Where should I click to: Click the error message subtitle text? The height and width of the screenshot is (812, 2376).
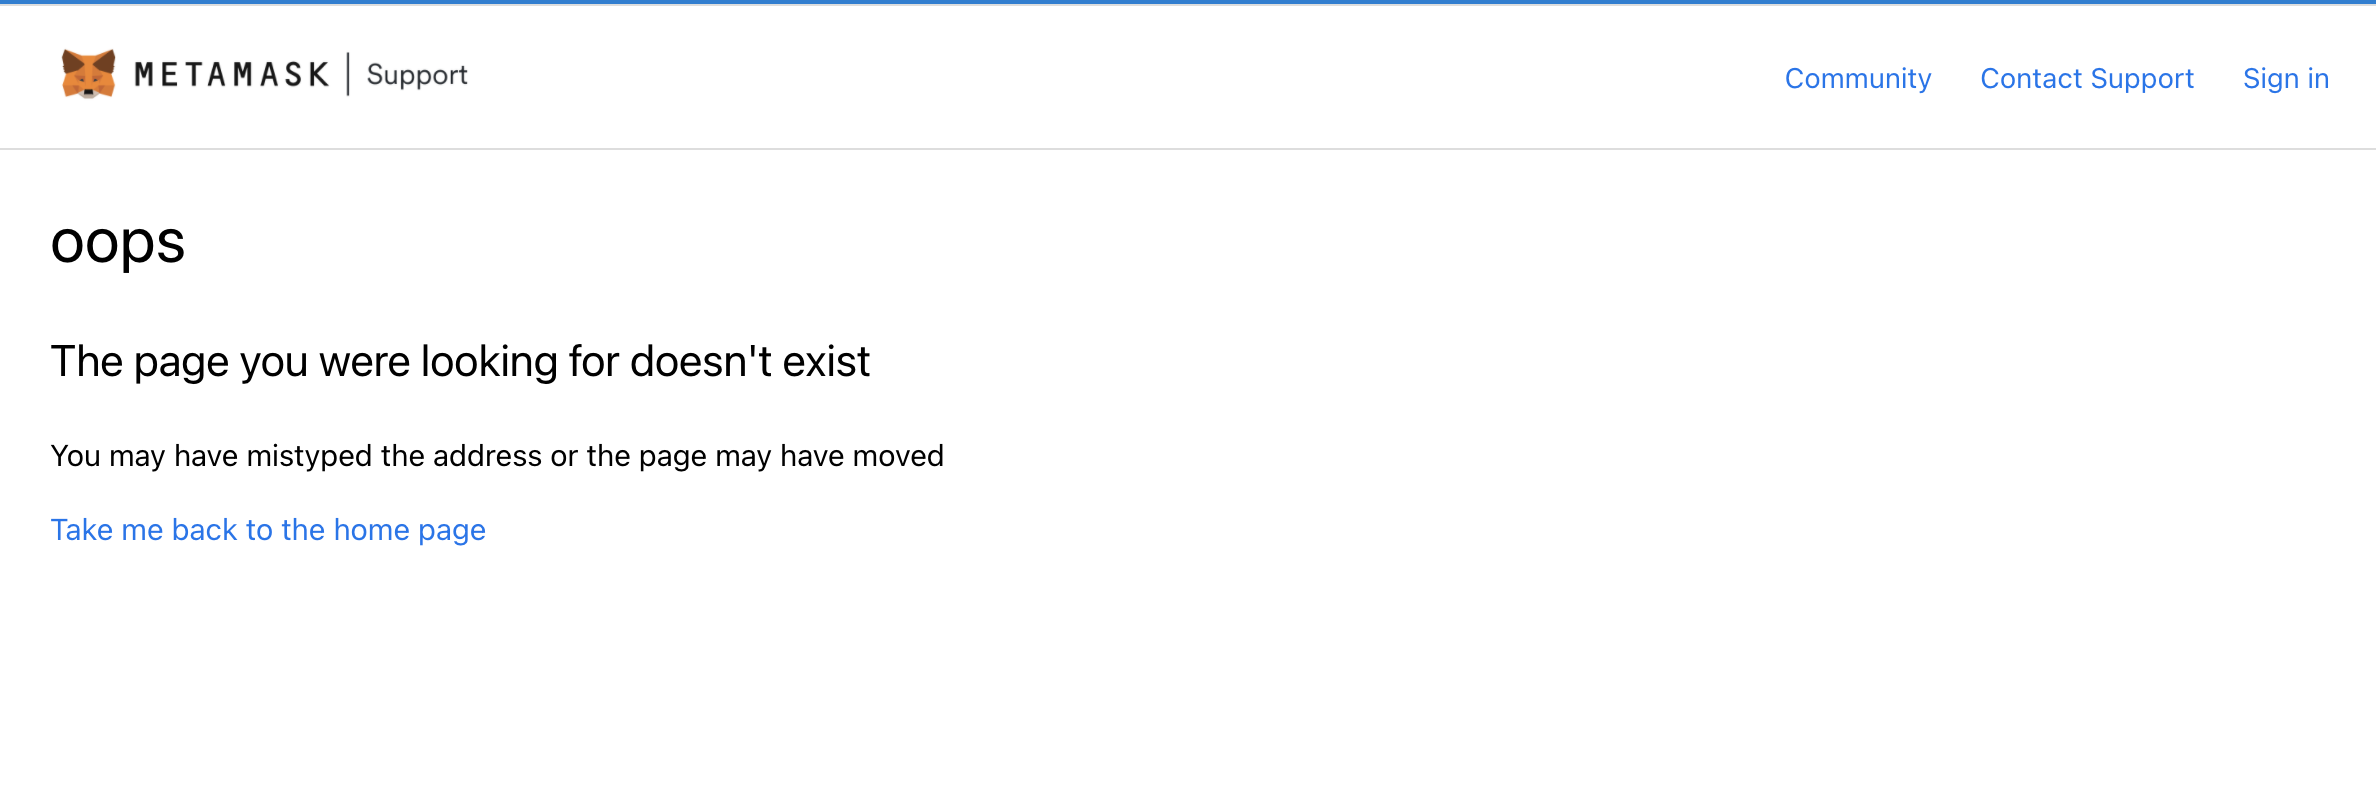461,361
